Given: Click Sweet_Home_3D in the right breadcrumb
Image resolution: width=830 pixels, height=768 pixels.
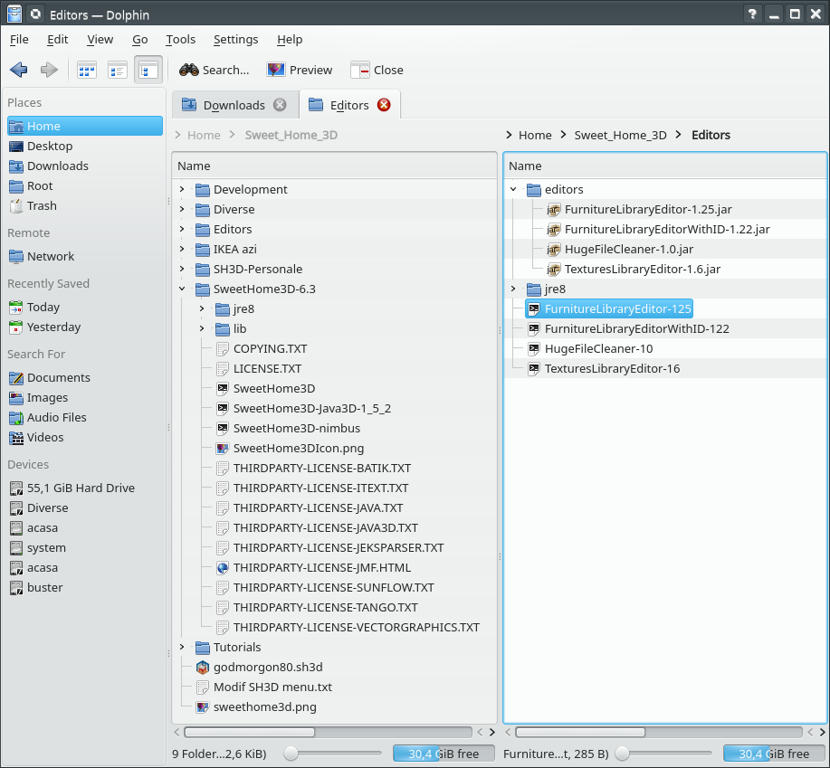Looking at the screenshot, I should tap(620, 135).
